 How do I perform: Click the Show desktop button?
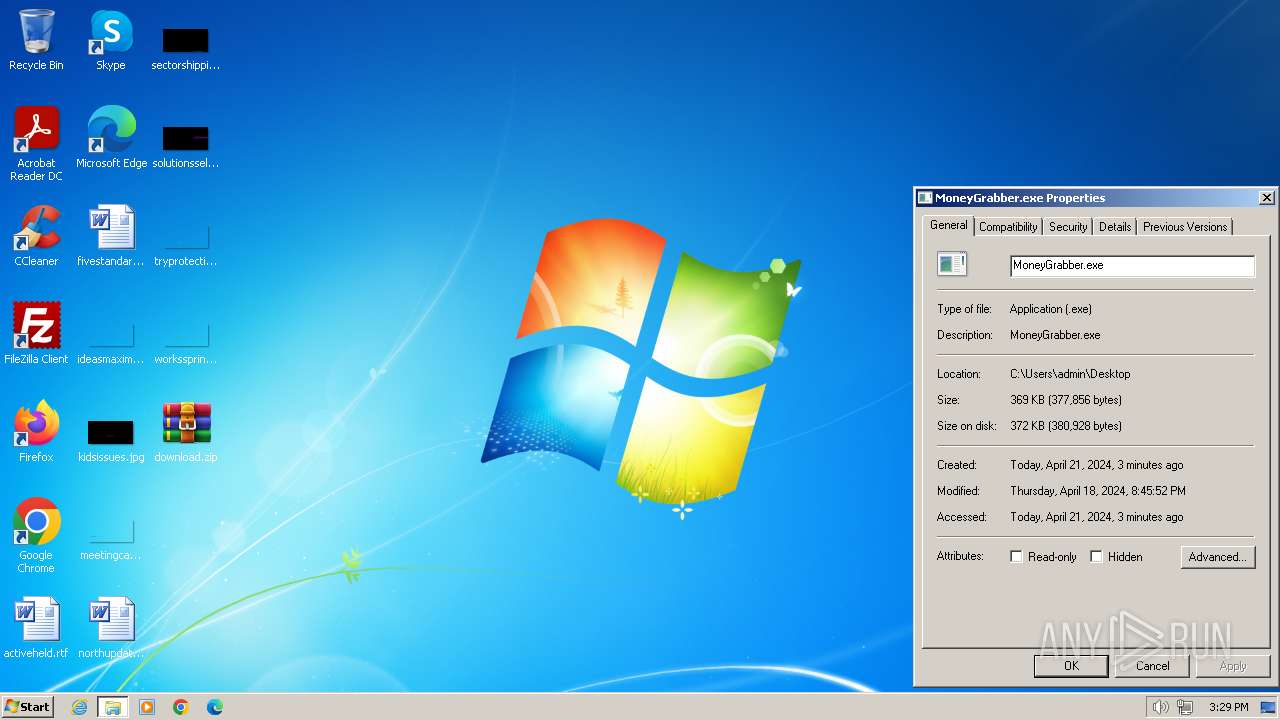point(1268,707)
